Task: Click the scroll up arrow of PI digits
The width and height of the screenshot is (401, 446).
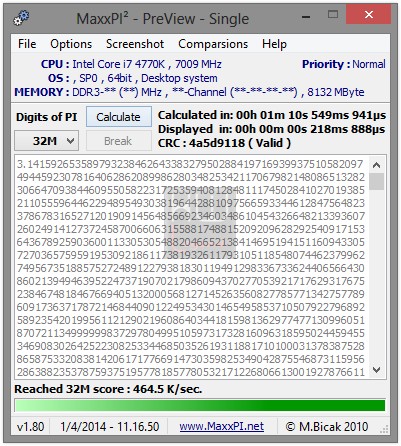Action: (x=377, y=165)
